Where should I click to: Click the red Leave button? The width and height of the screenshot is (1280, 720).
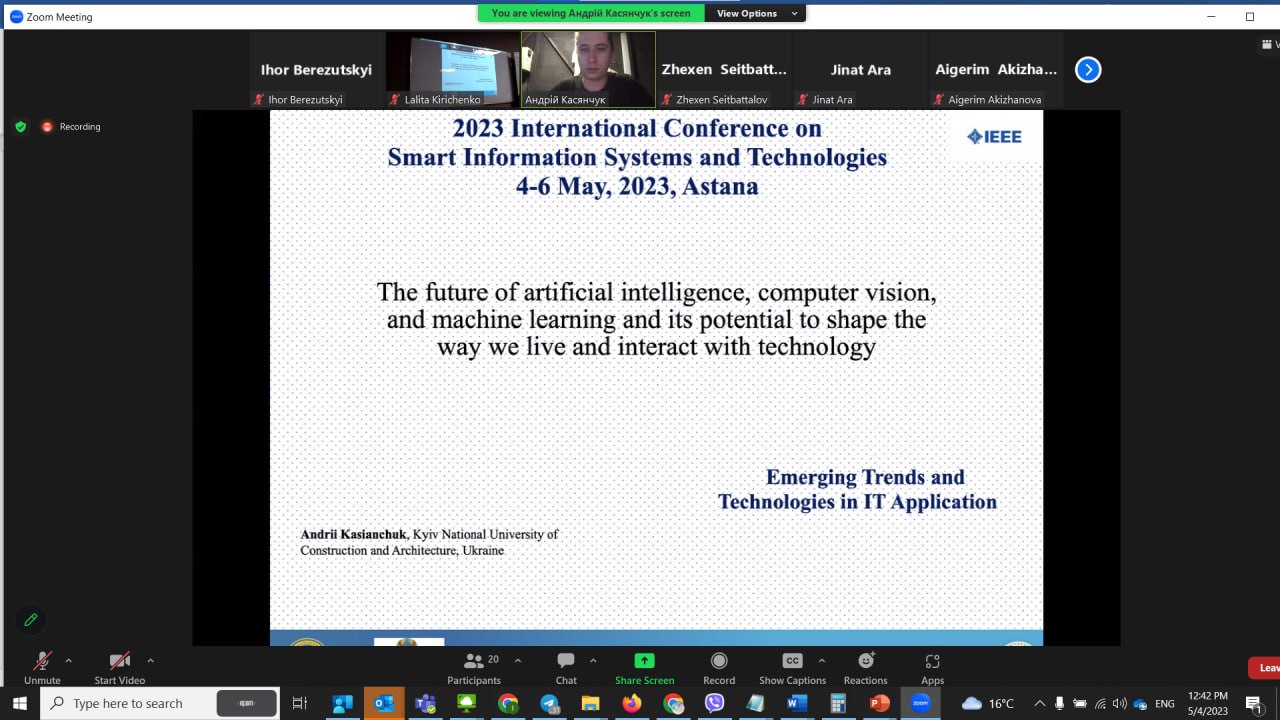tap(1266, 668)
